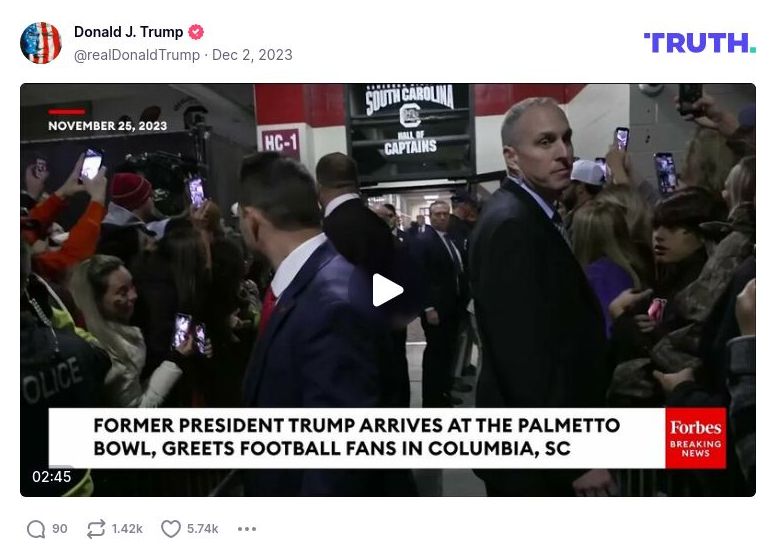
Task: Click the November 25, 2023 overlay
Action: point(108,126)
